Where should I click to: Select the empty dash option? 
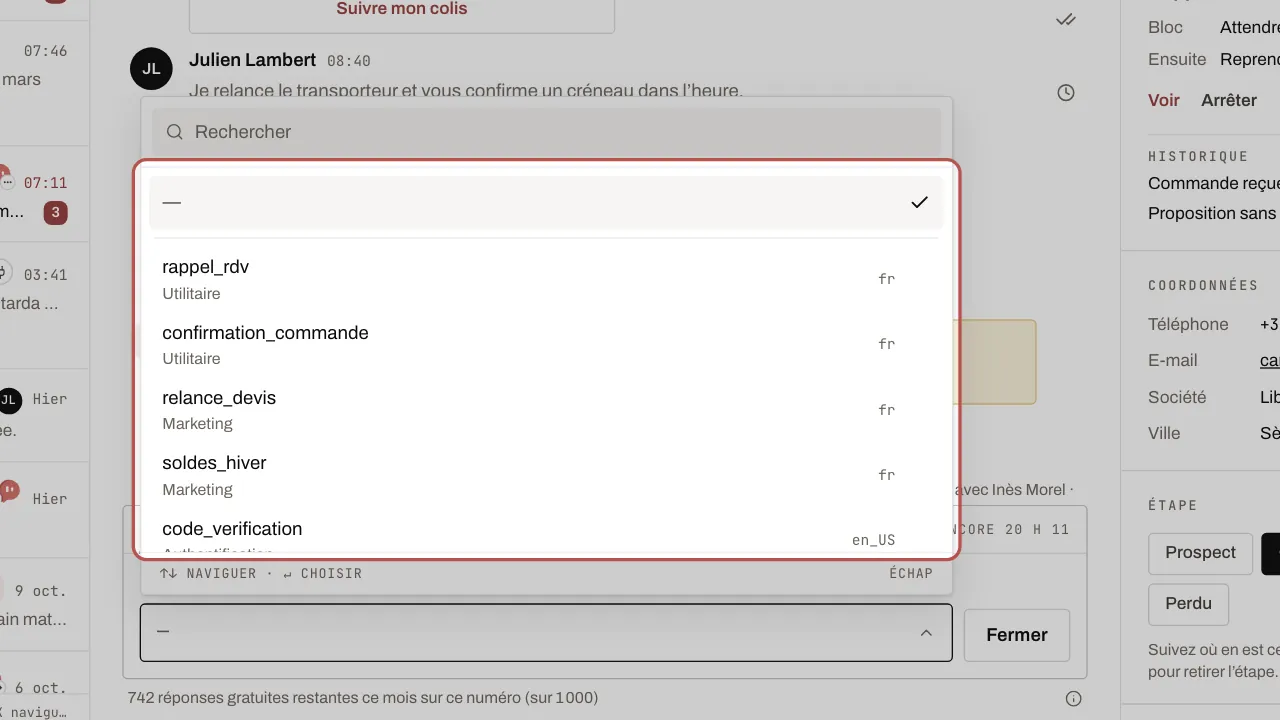coord(546,202)
